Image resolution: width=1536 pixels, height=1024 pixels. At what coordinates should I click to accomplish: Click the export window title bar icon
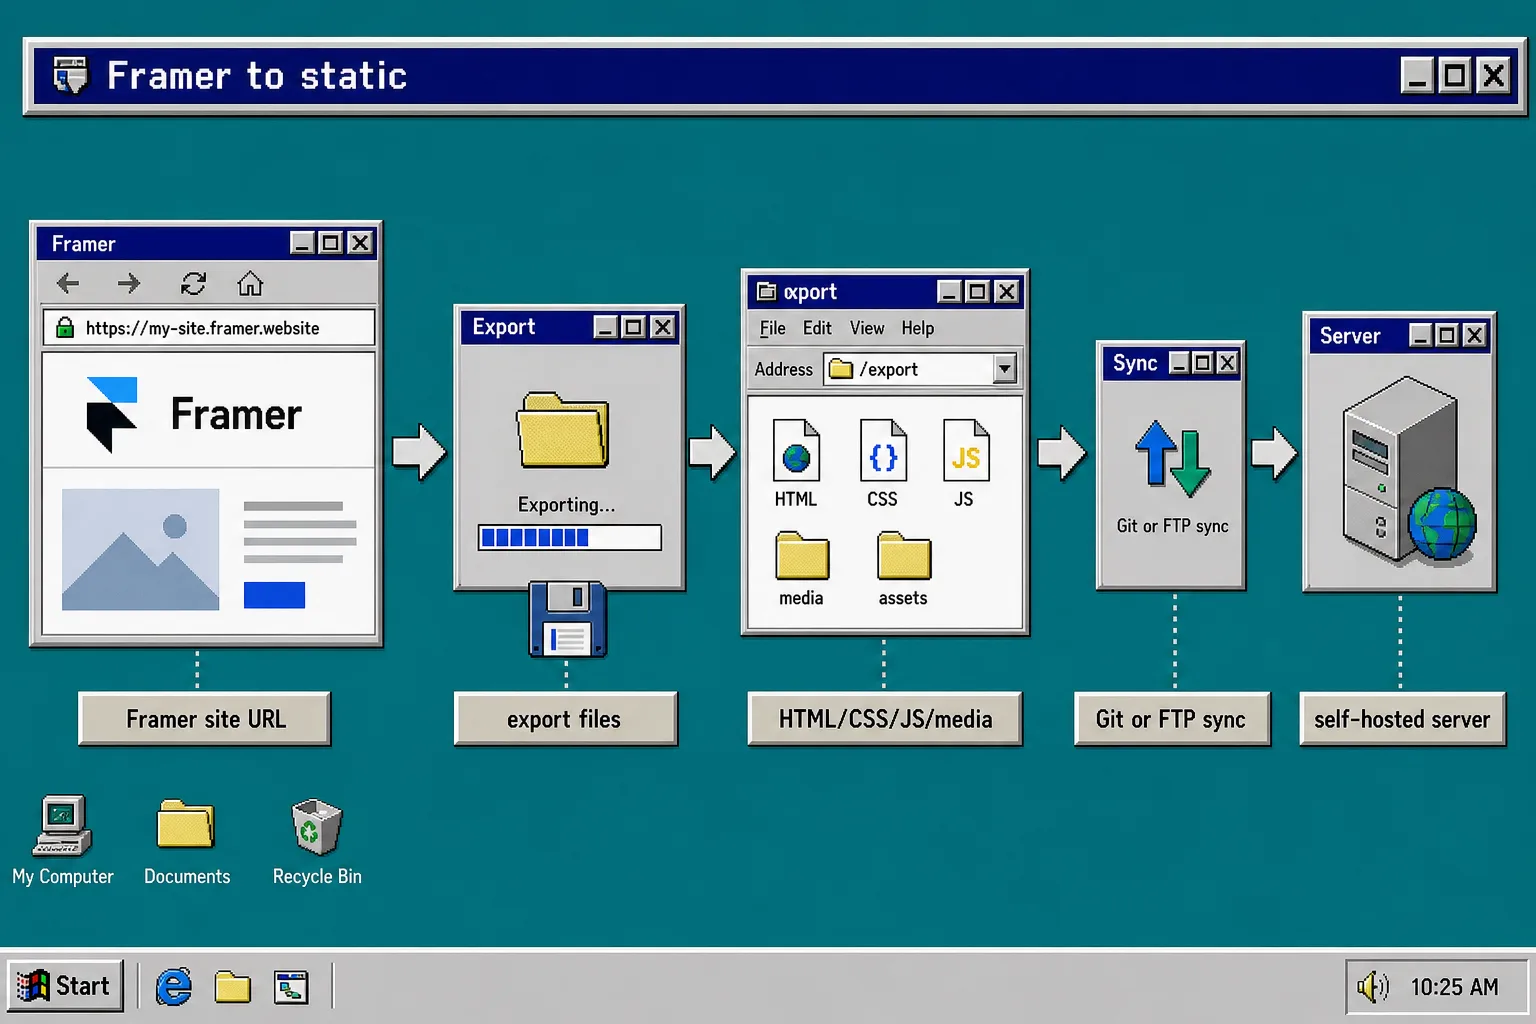pos(767,291)
